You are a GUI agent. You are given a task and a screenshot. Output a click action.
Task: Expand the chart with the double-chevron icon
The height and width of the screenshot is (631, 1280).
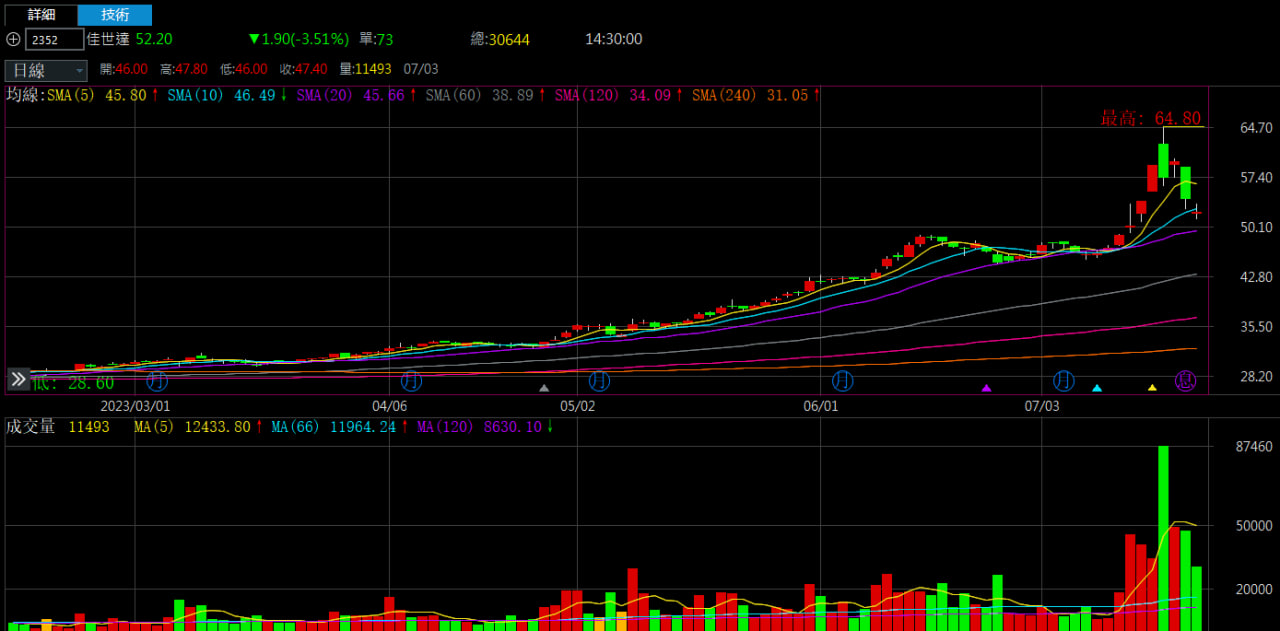(18, 379)
